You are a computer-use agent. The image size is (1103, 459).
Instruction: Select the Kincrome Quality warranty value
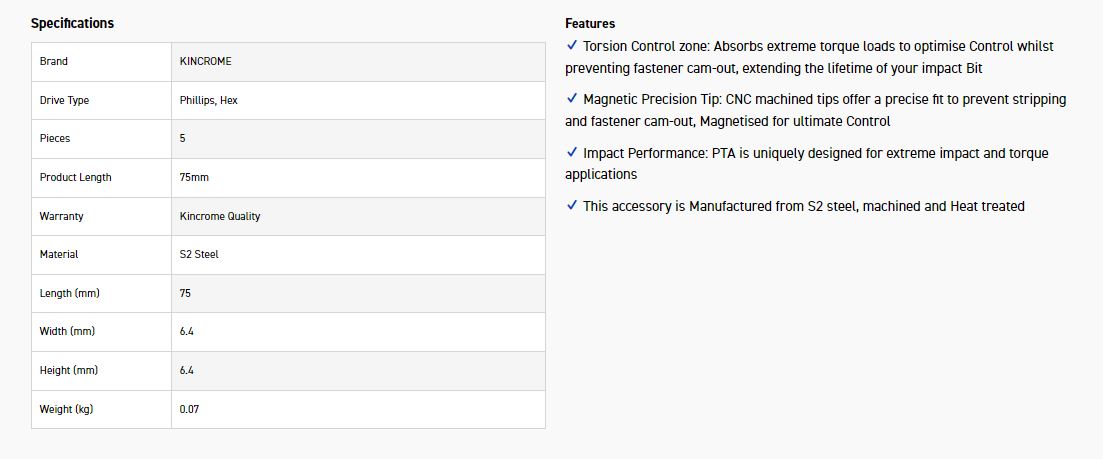pyautogui.click(x=220, y=216)
